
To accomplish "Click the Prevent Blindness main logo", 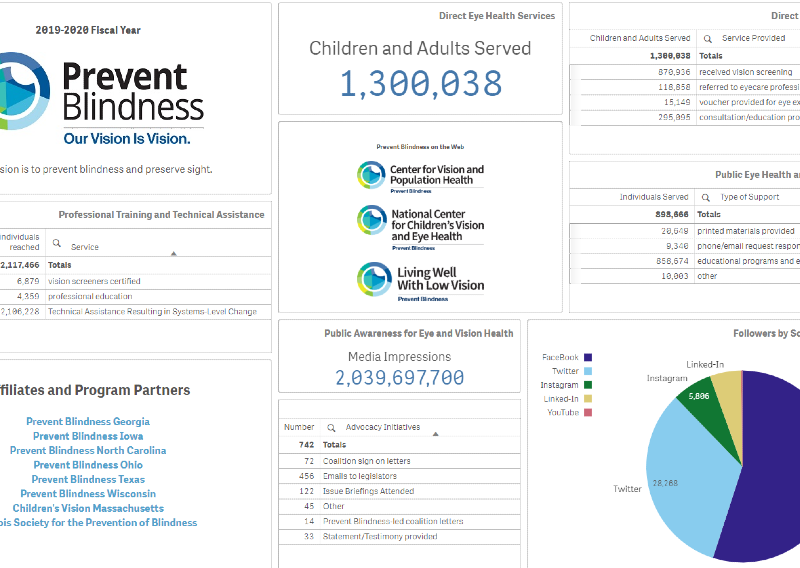I will tap(101, 99).
